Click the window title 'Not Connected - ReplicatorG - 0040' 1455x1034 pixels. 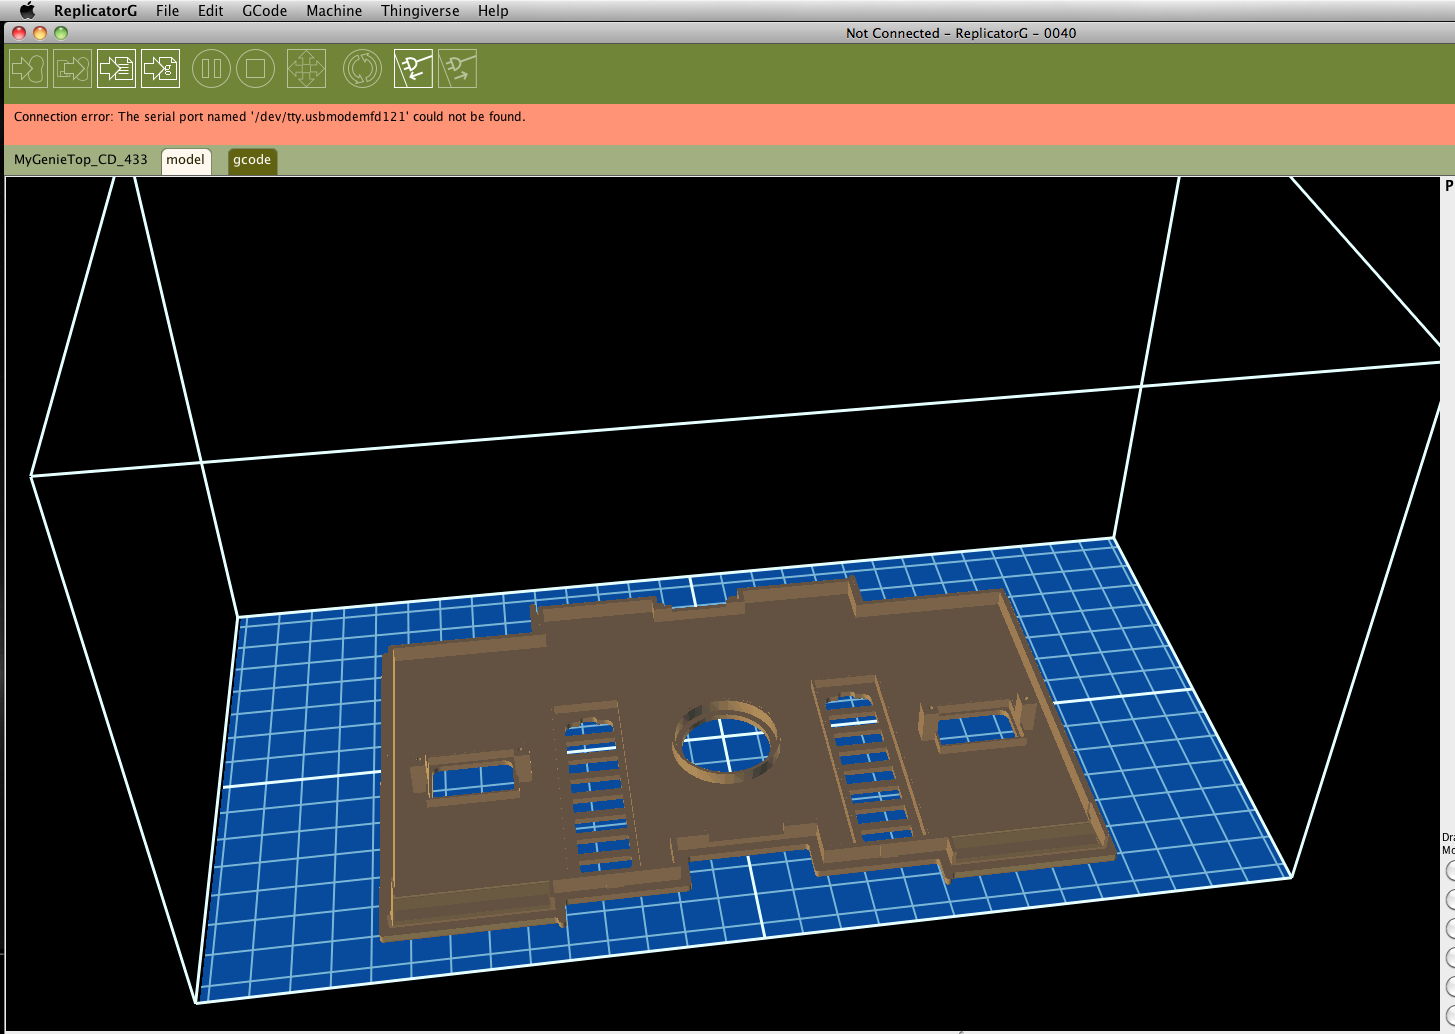tap(961, 33)
